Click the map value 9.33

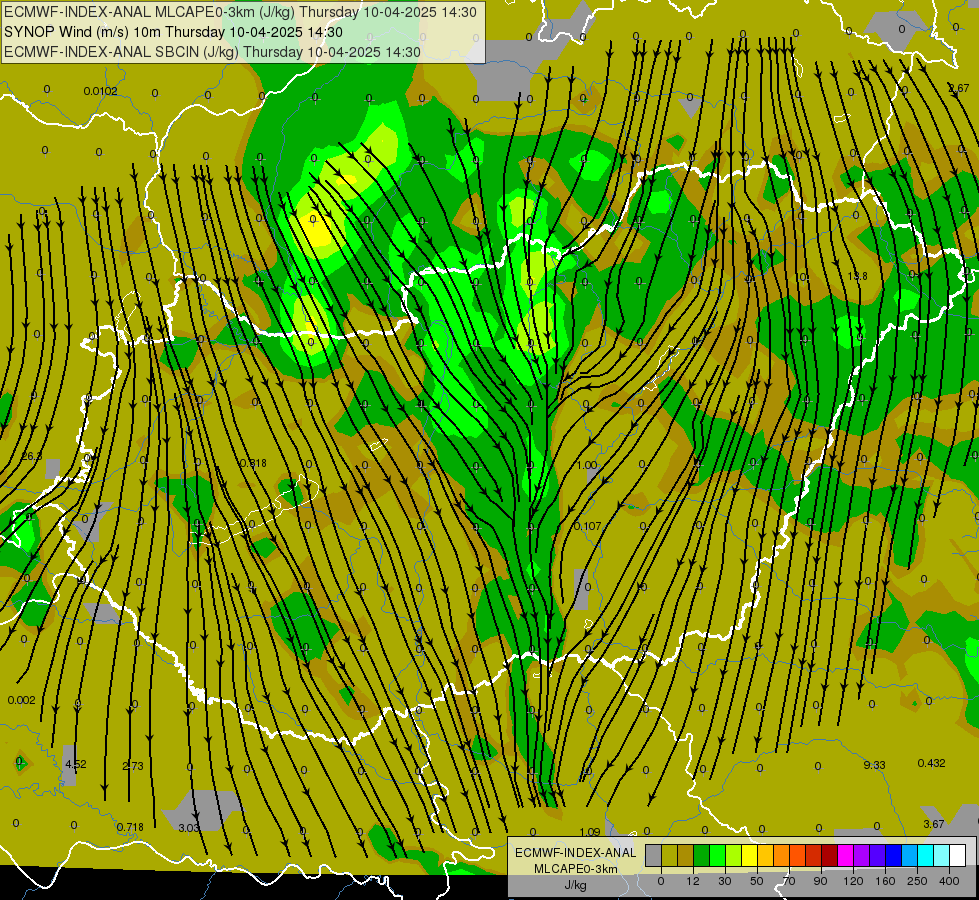874,764
